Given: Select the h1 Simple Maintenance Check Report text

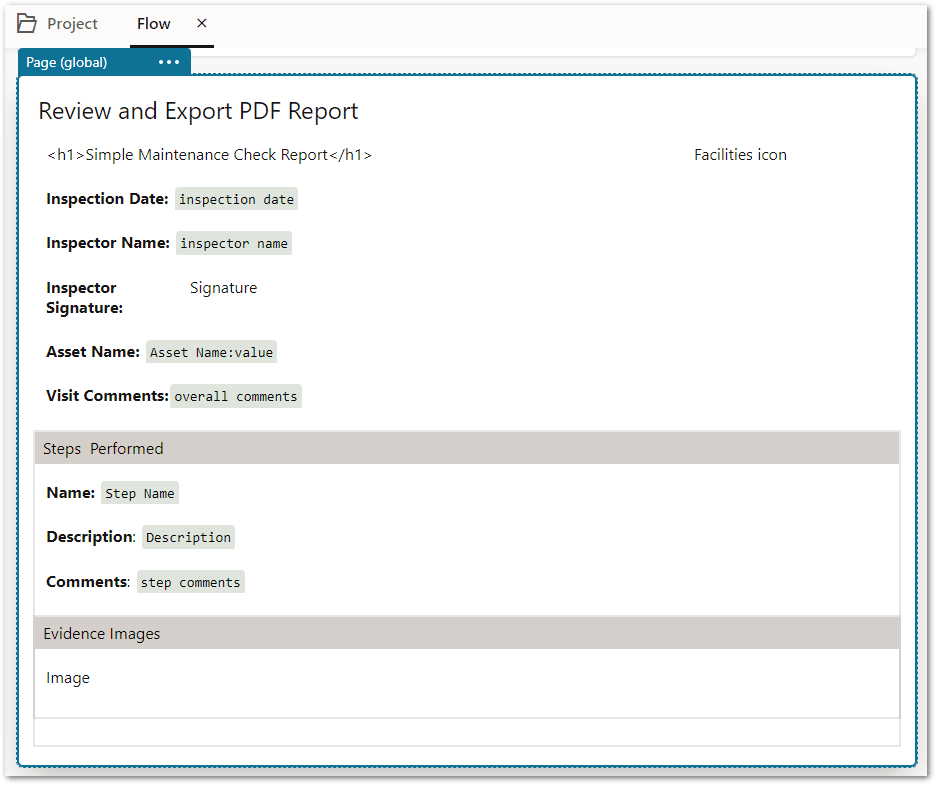Looking at the screenshot, I should pos(210,155).
